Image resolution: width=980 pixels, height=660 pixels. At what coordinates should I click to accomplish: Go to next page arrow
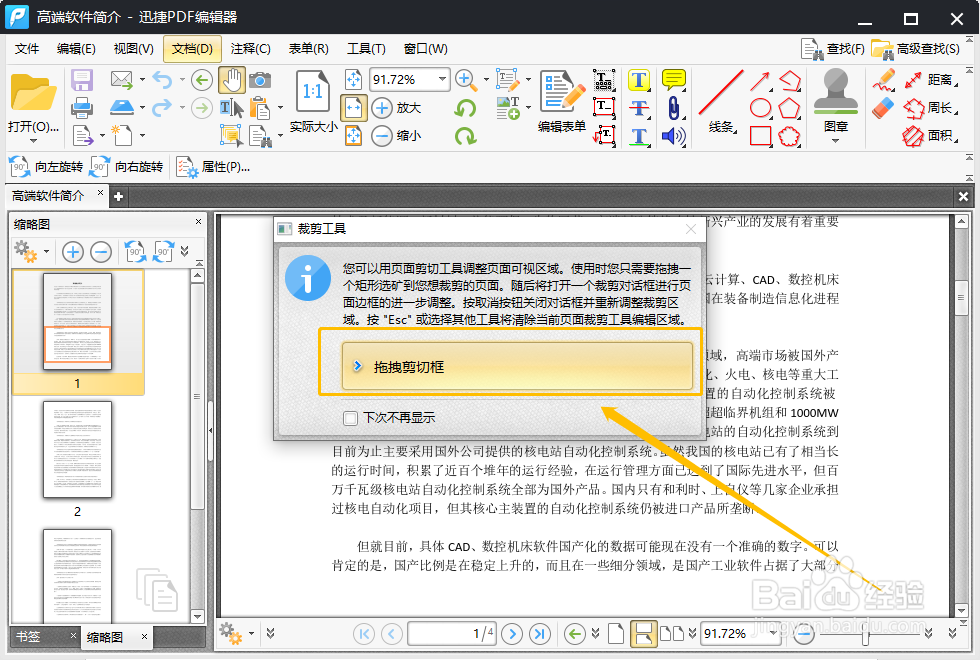[512, 634]
